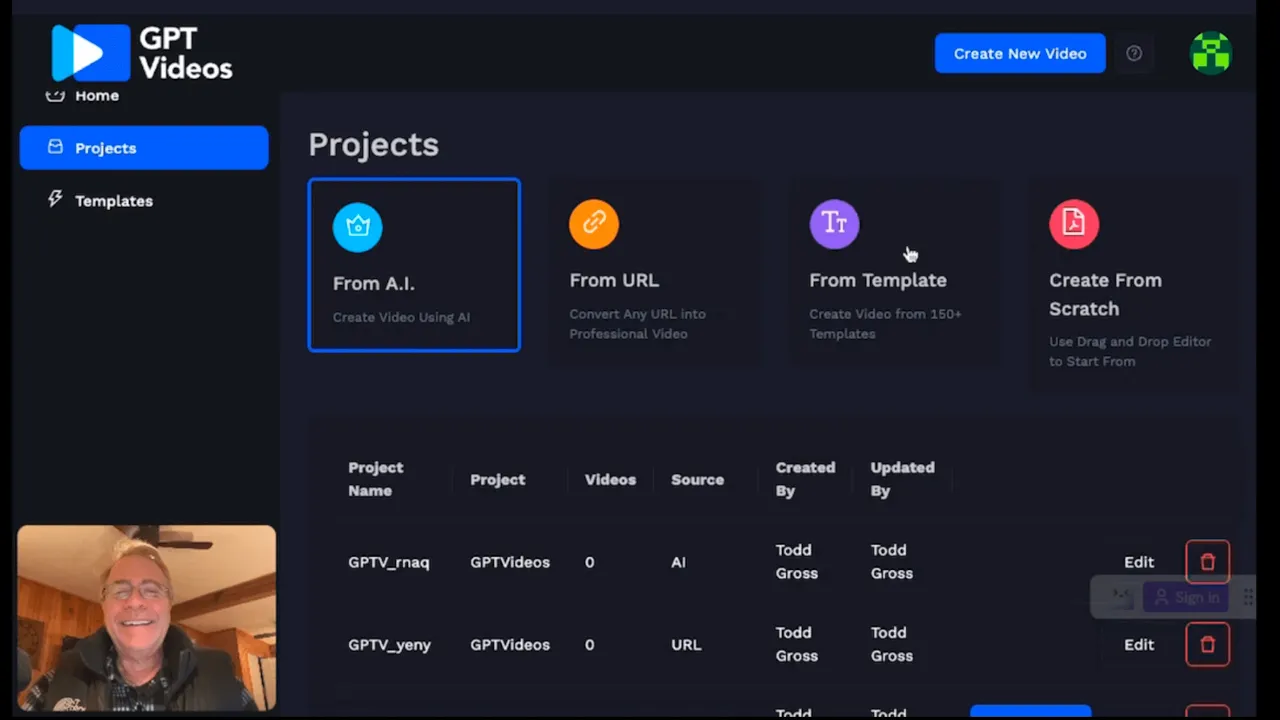Click GPTVideos cell in GPTV_rnaq row
The height and width of the screenshot is (720, 1280).
coord(510,562)
